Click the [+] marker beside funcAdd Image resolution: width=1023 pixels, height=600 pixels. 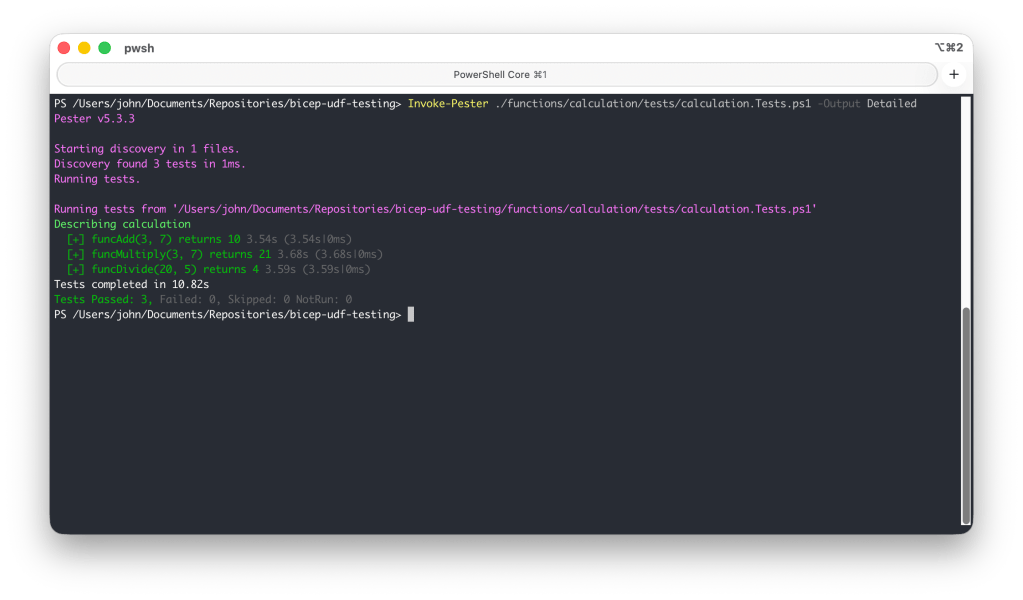point(76,239)
